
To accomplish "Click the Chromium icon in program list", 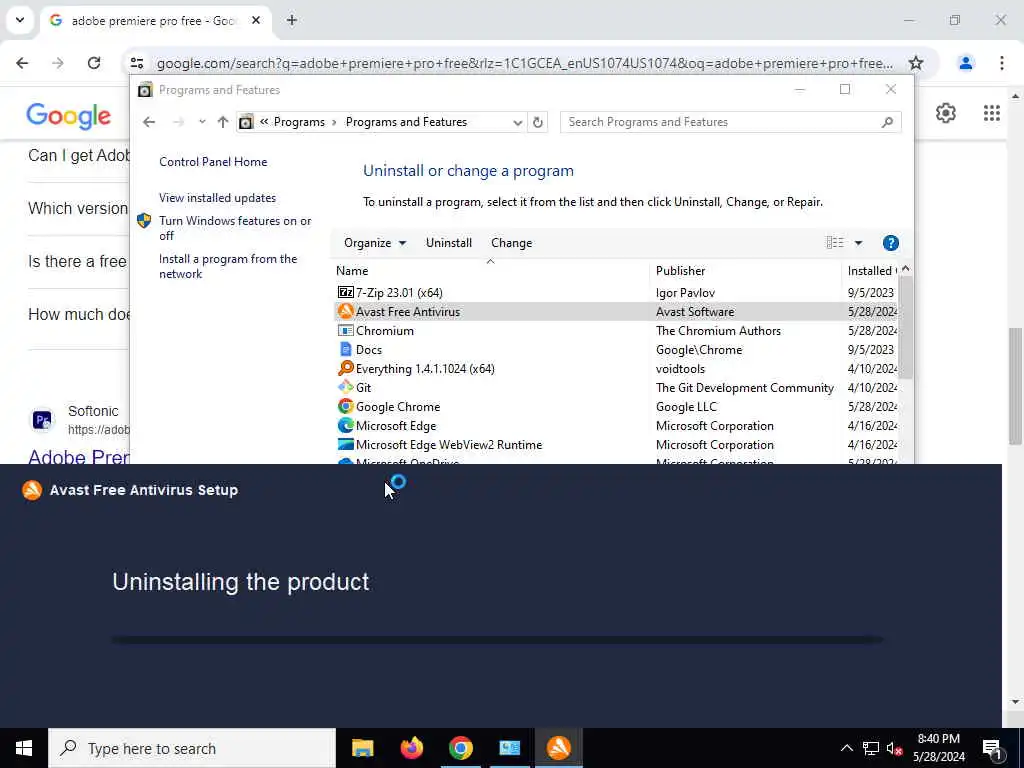I will coord(345,330).
